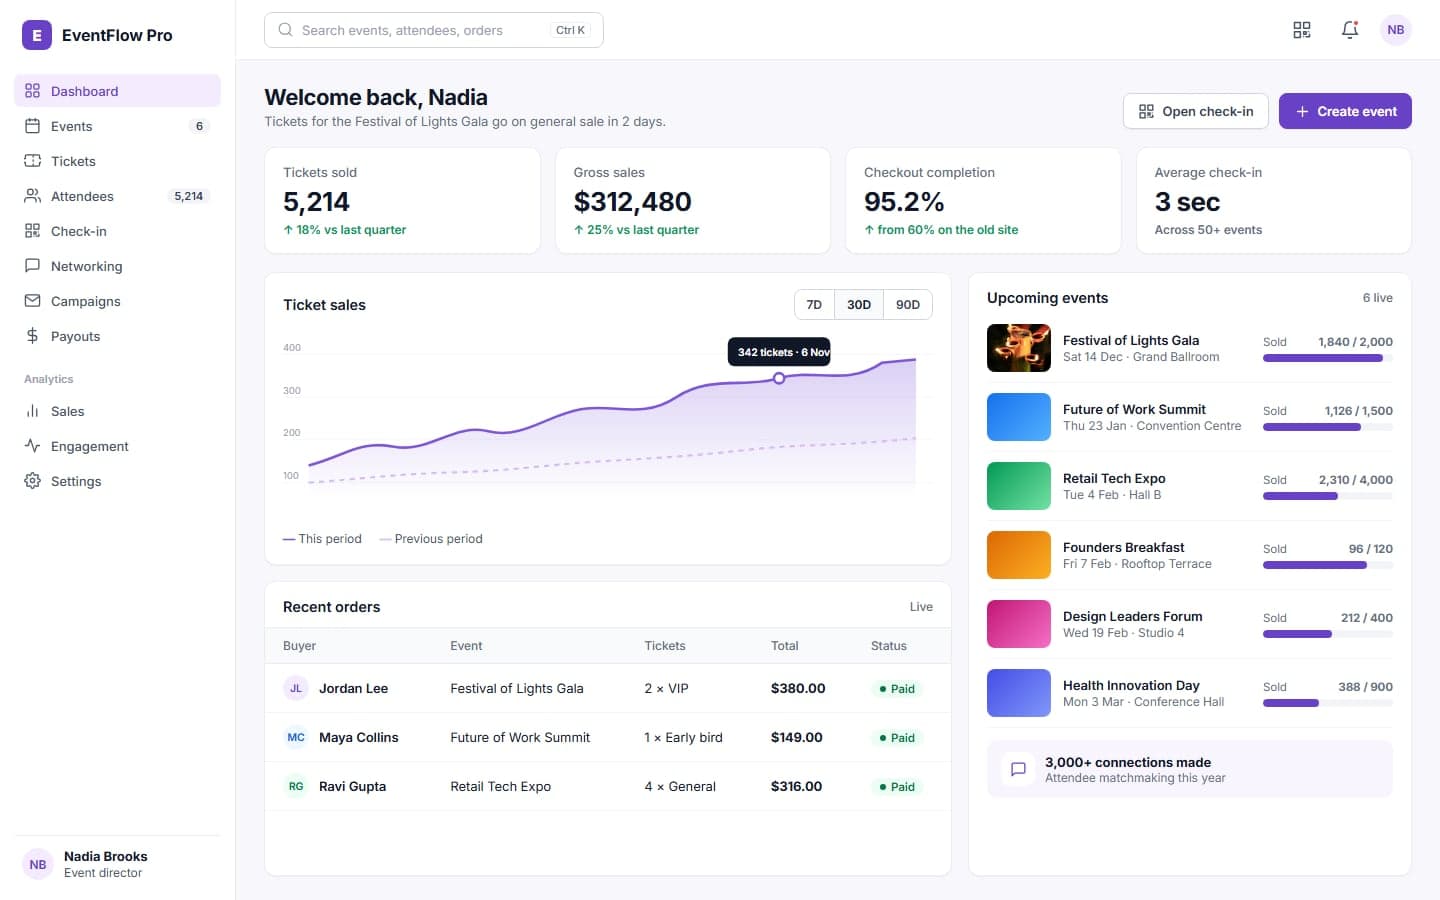Click the Check-in QR icon in sidebar
The image size is (1440, 900).
pos(32,231)
